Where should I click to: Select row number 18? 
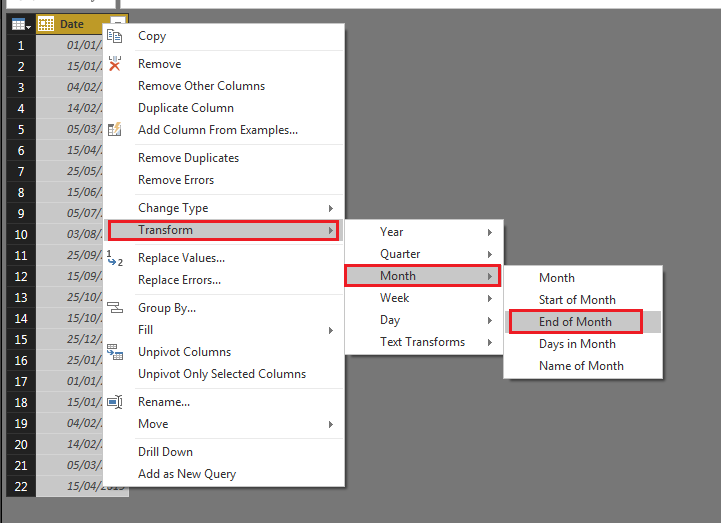(x=21, y=402)
